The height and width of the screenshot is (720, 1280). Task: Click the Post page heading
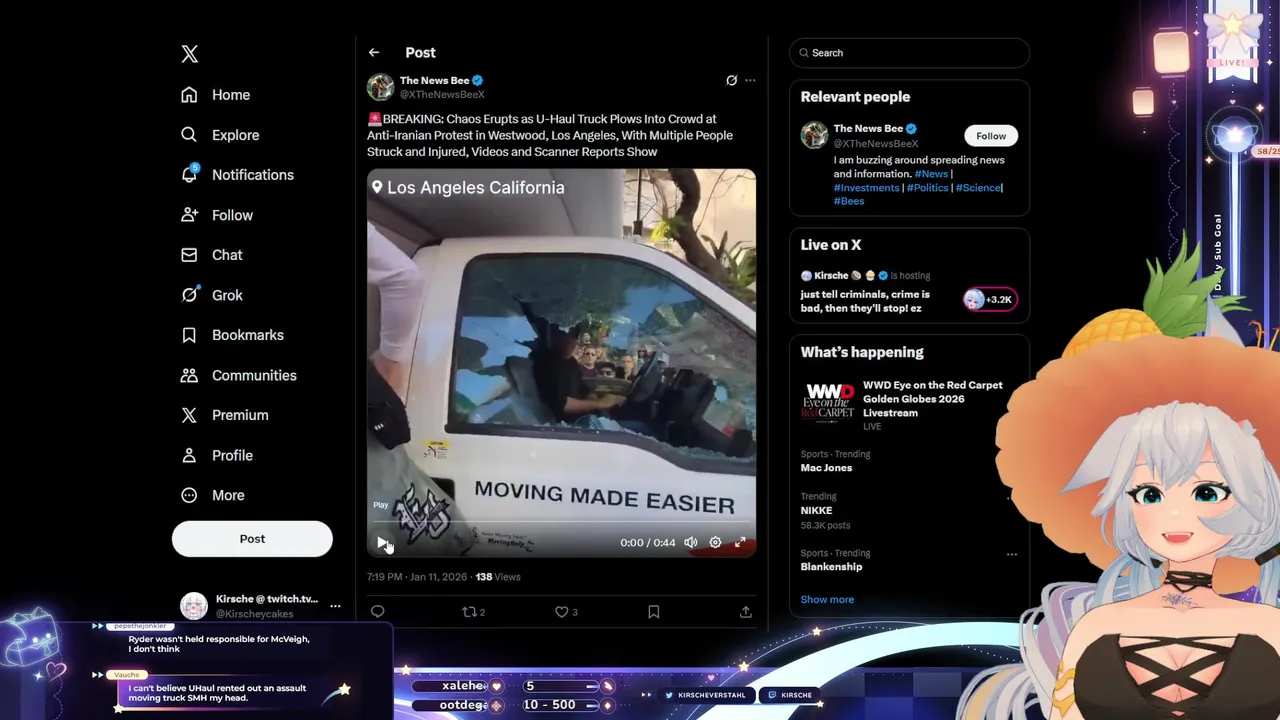[420, 52]
